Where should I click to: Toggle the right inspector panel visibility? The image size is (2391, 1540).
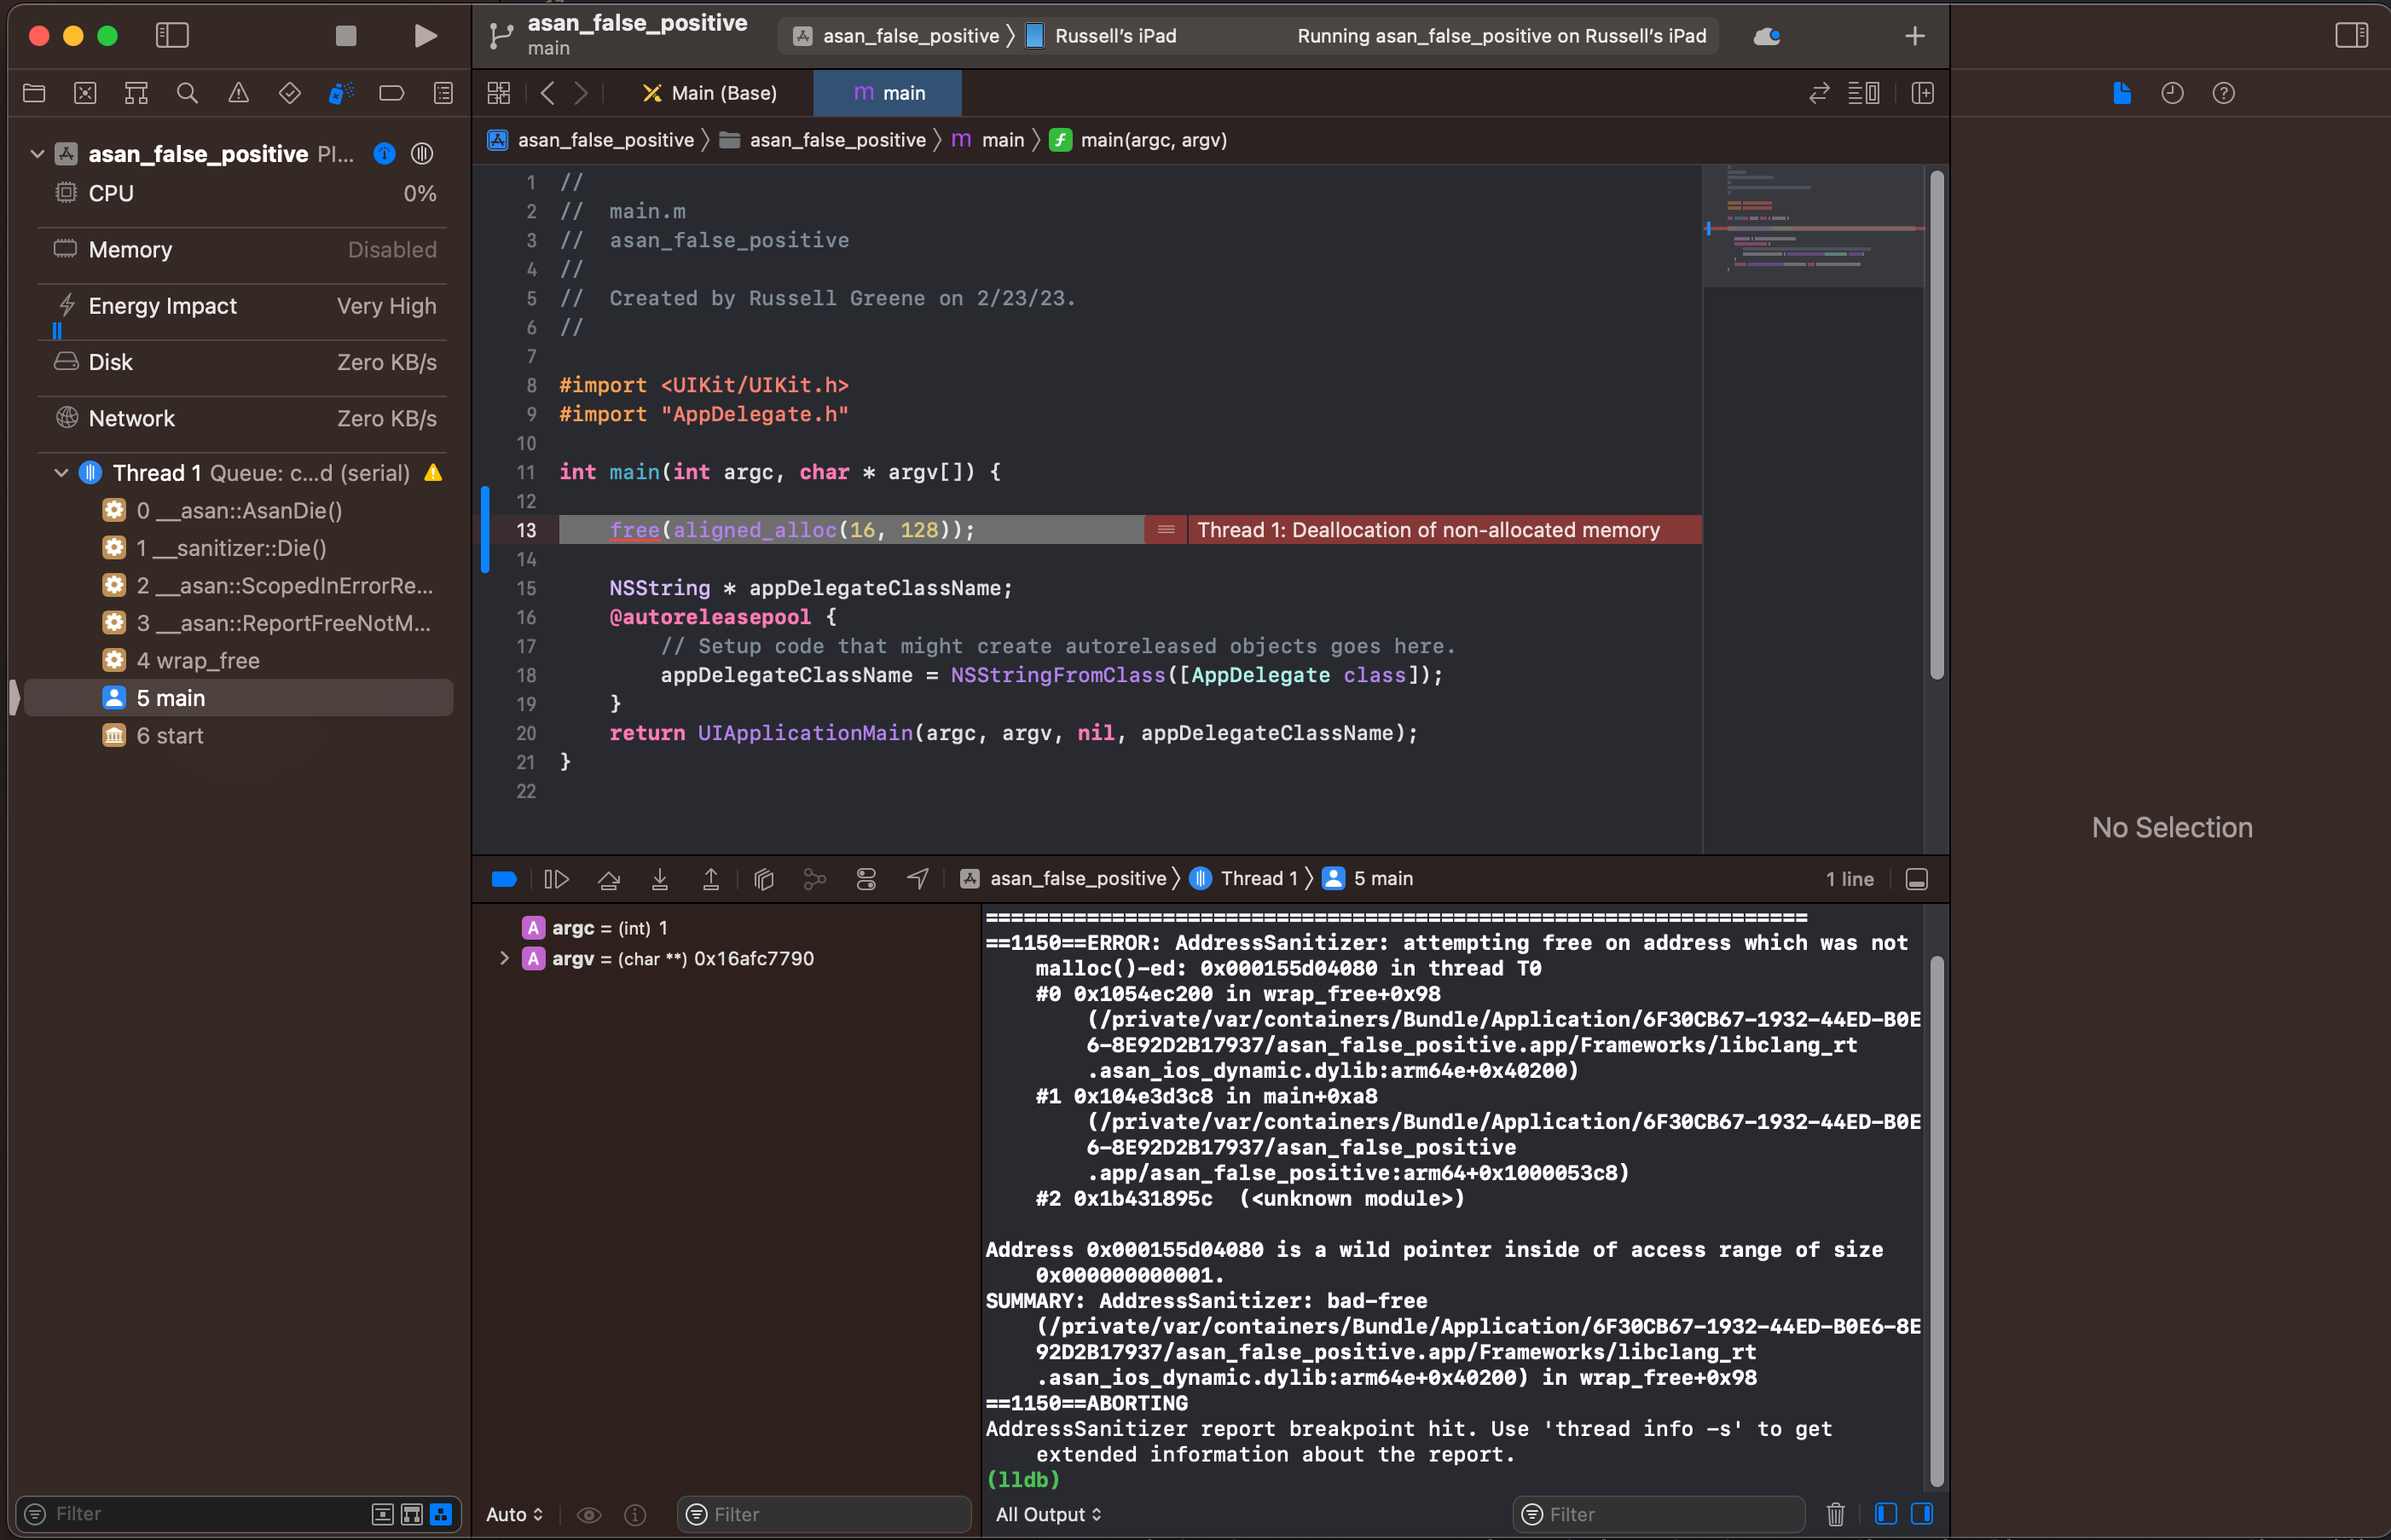point(2351,36)
